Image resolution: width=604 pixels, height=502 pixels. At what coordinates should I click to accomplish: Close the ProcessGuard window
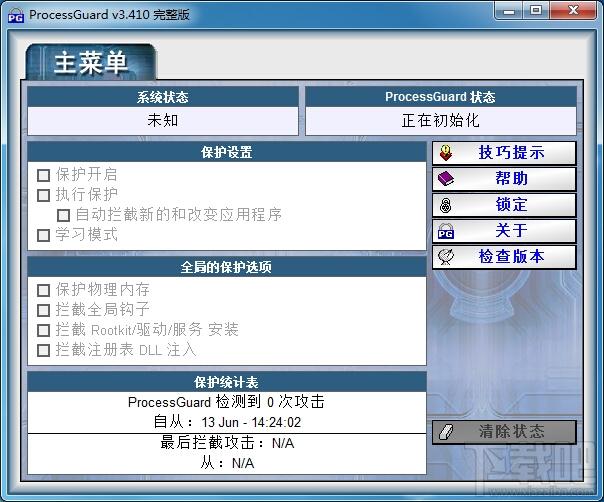[573, 11]
